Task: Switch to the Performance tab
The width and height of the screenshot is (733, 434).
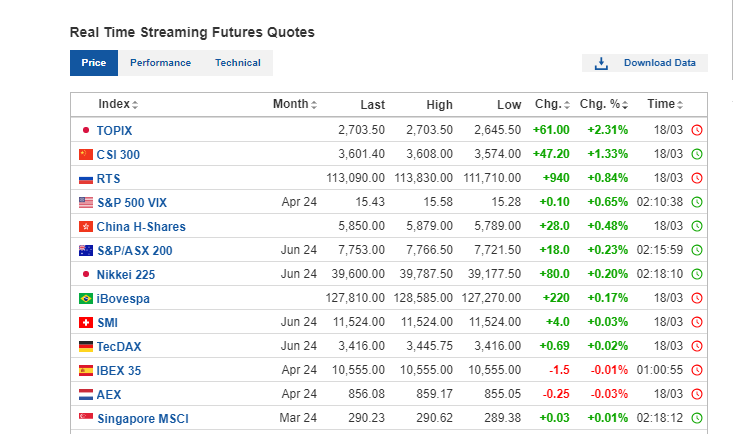Action: click(160, 63)
